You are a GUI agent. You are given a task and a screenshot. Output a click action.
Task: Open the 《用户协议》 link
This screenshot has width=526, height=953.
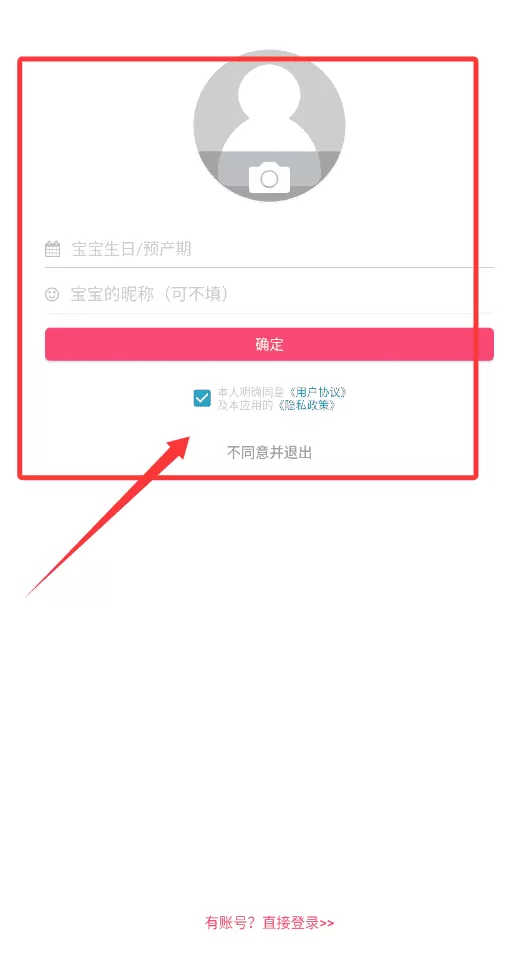tap(316, 393)
